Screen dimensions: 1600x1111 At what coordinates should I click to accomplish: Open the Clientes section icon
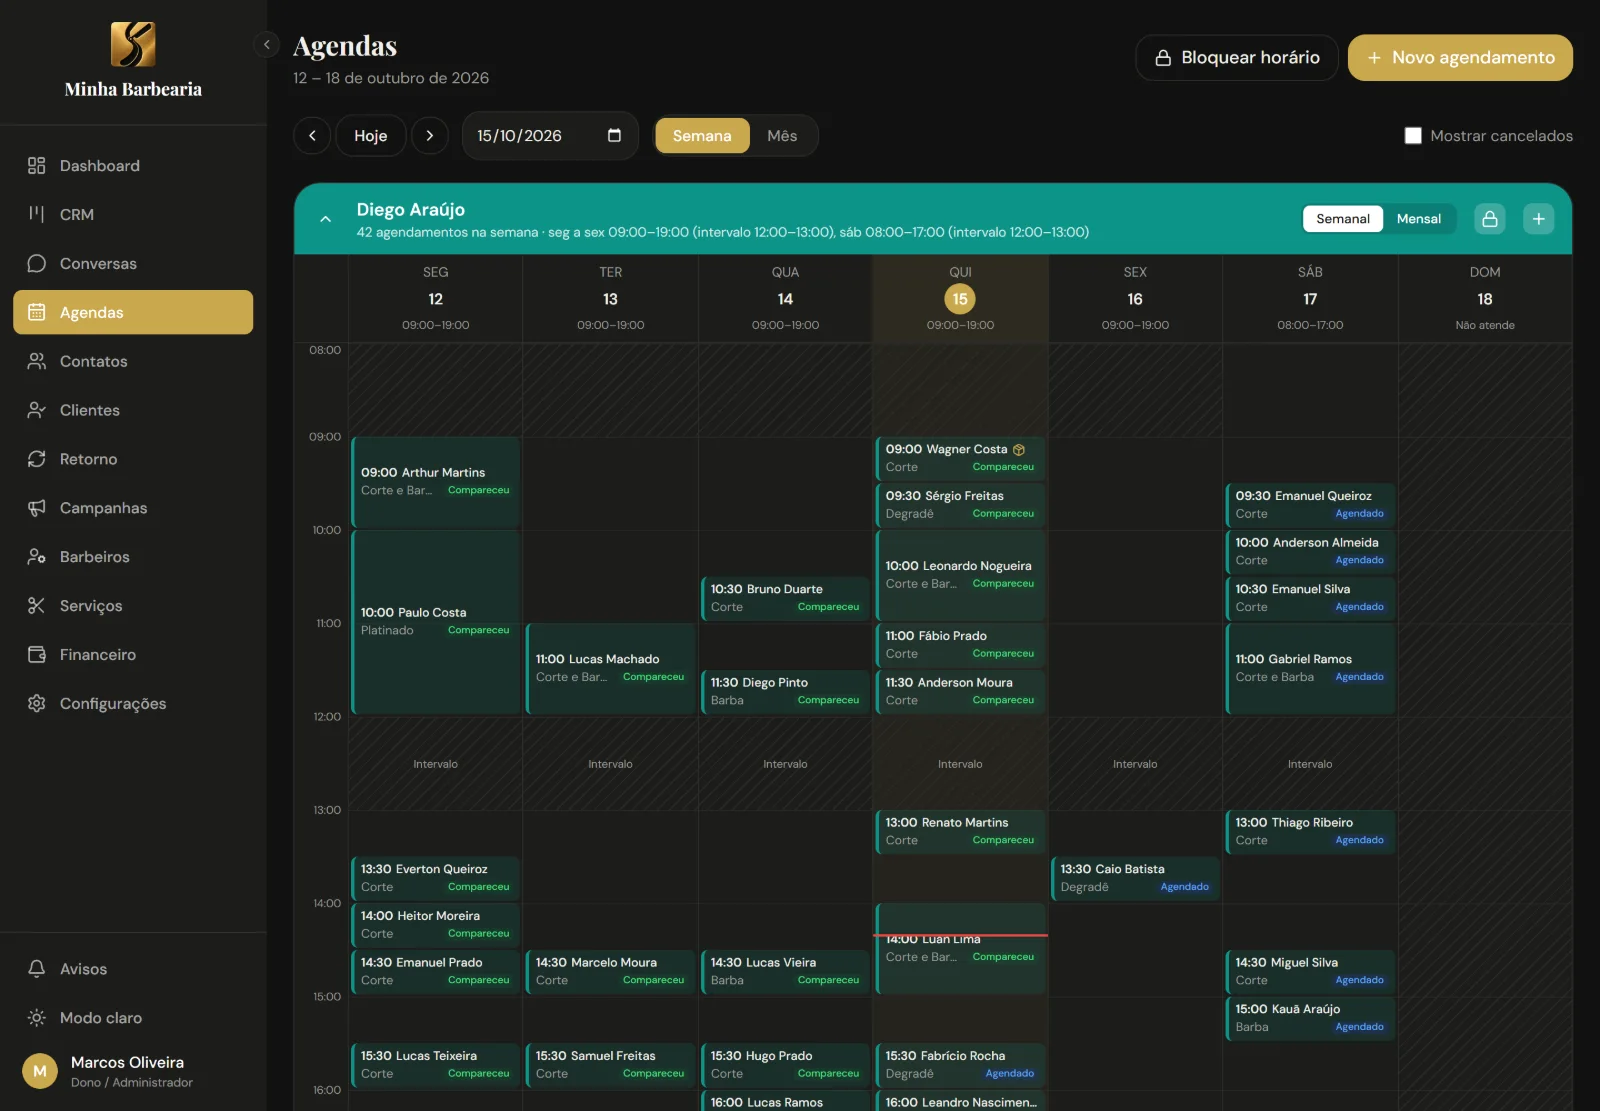[x=37, y=411]
